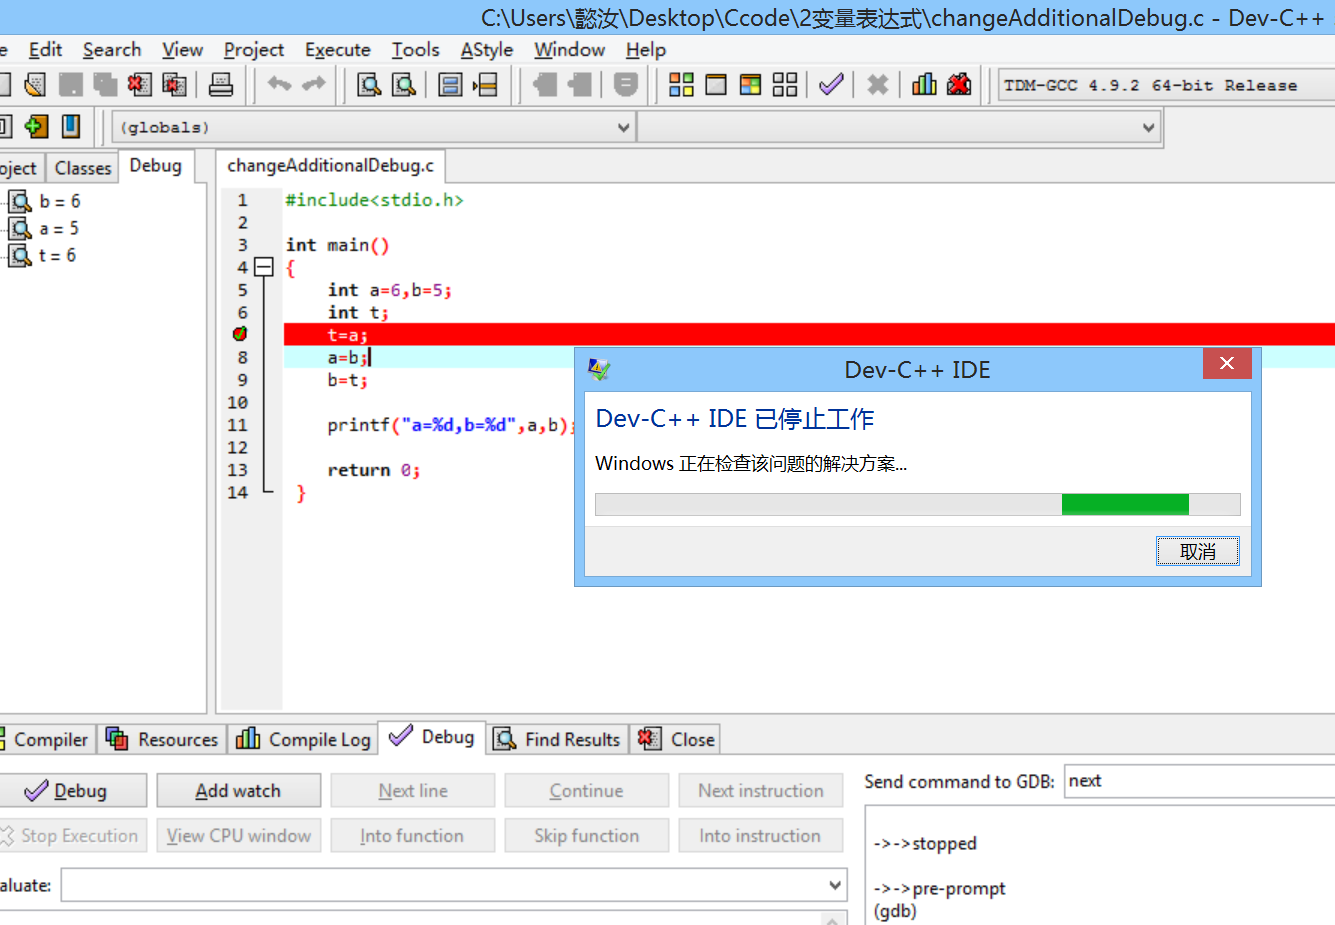Open Find using the first magnifier icon
The width and height of the screenshot is (1335, 925).
[369, 85]
